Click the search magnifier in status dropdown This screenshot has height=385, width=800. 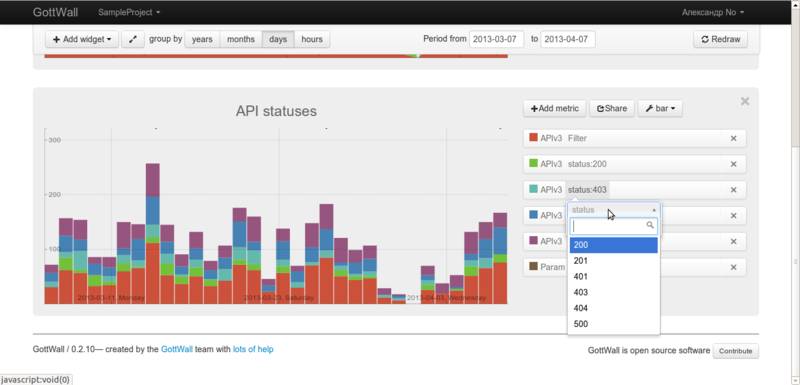650,225
